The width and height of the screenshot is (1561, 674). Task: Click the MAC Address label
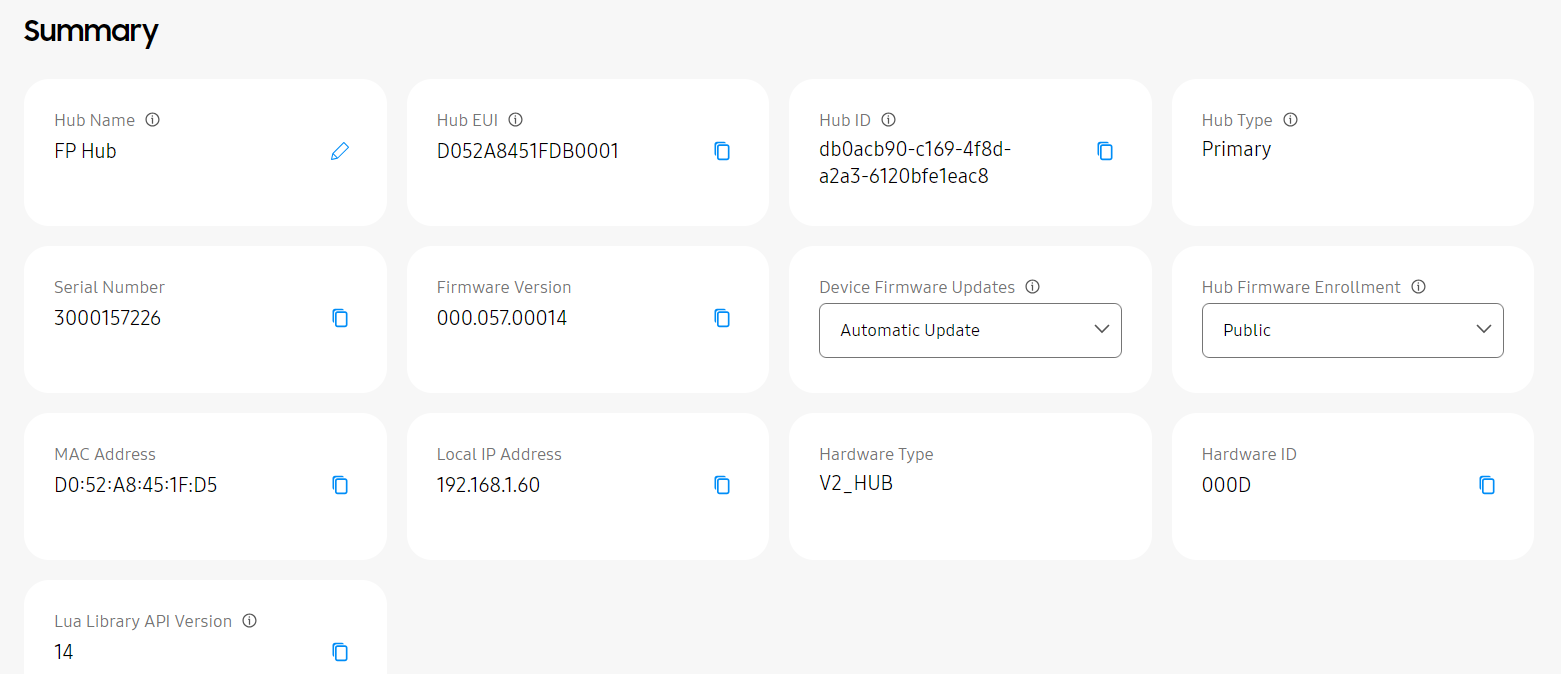pyautogui.click(x=105, y=454)
